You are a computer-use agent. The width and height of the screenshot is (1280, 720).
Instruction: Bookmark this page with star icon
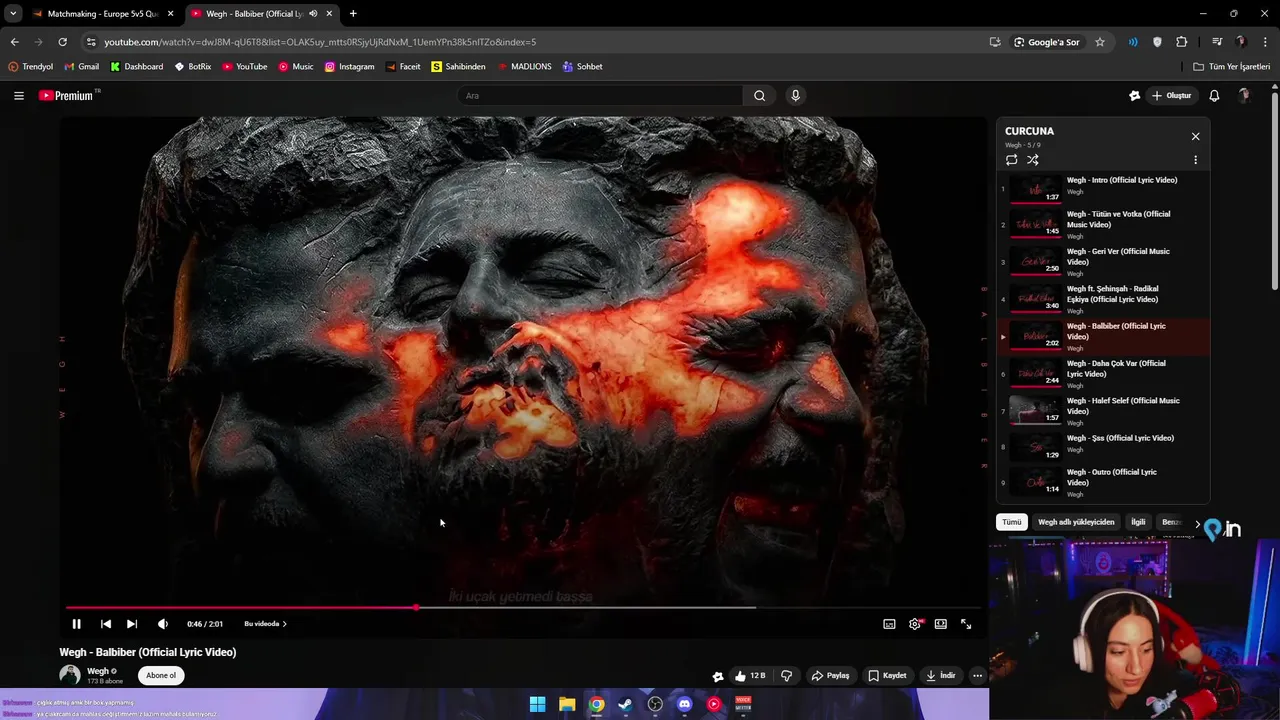[1100, 42]
